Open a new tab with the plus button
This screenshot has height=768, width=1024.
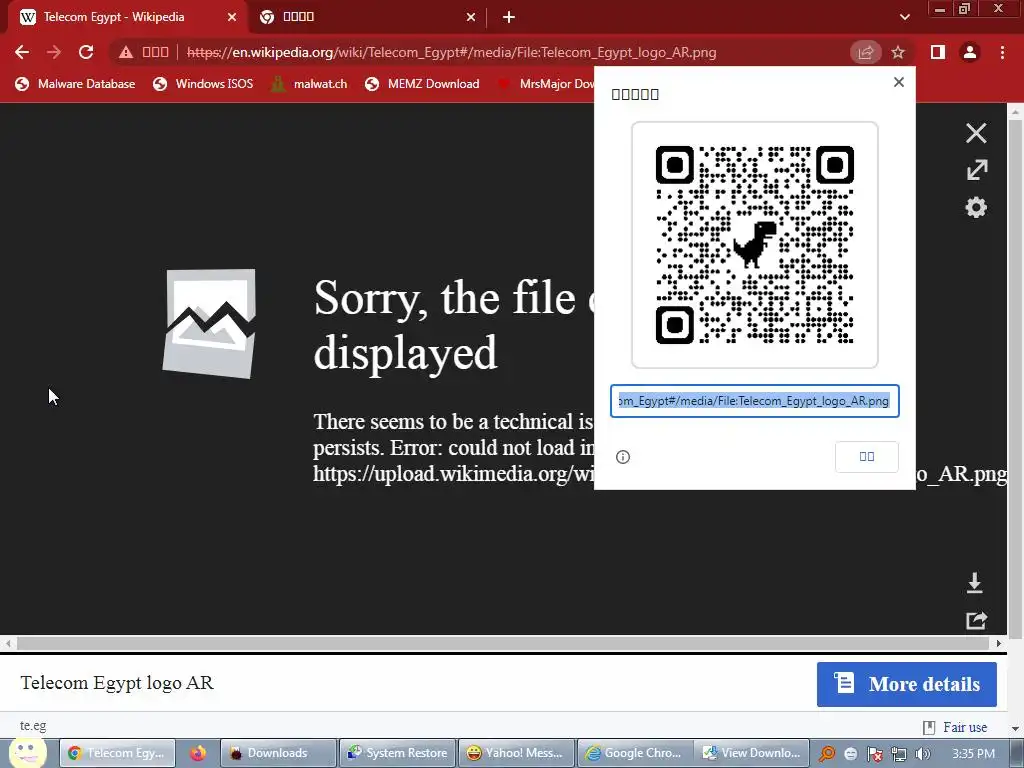[x=509, y=17]
